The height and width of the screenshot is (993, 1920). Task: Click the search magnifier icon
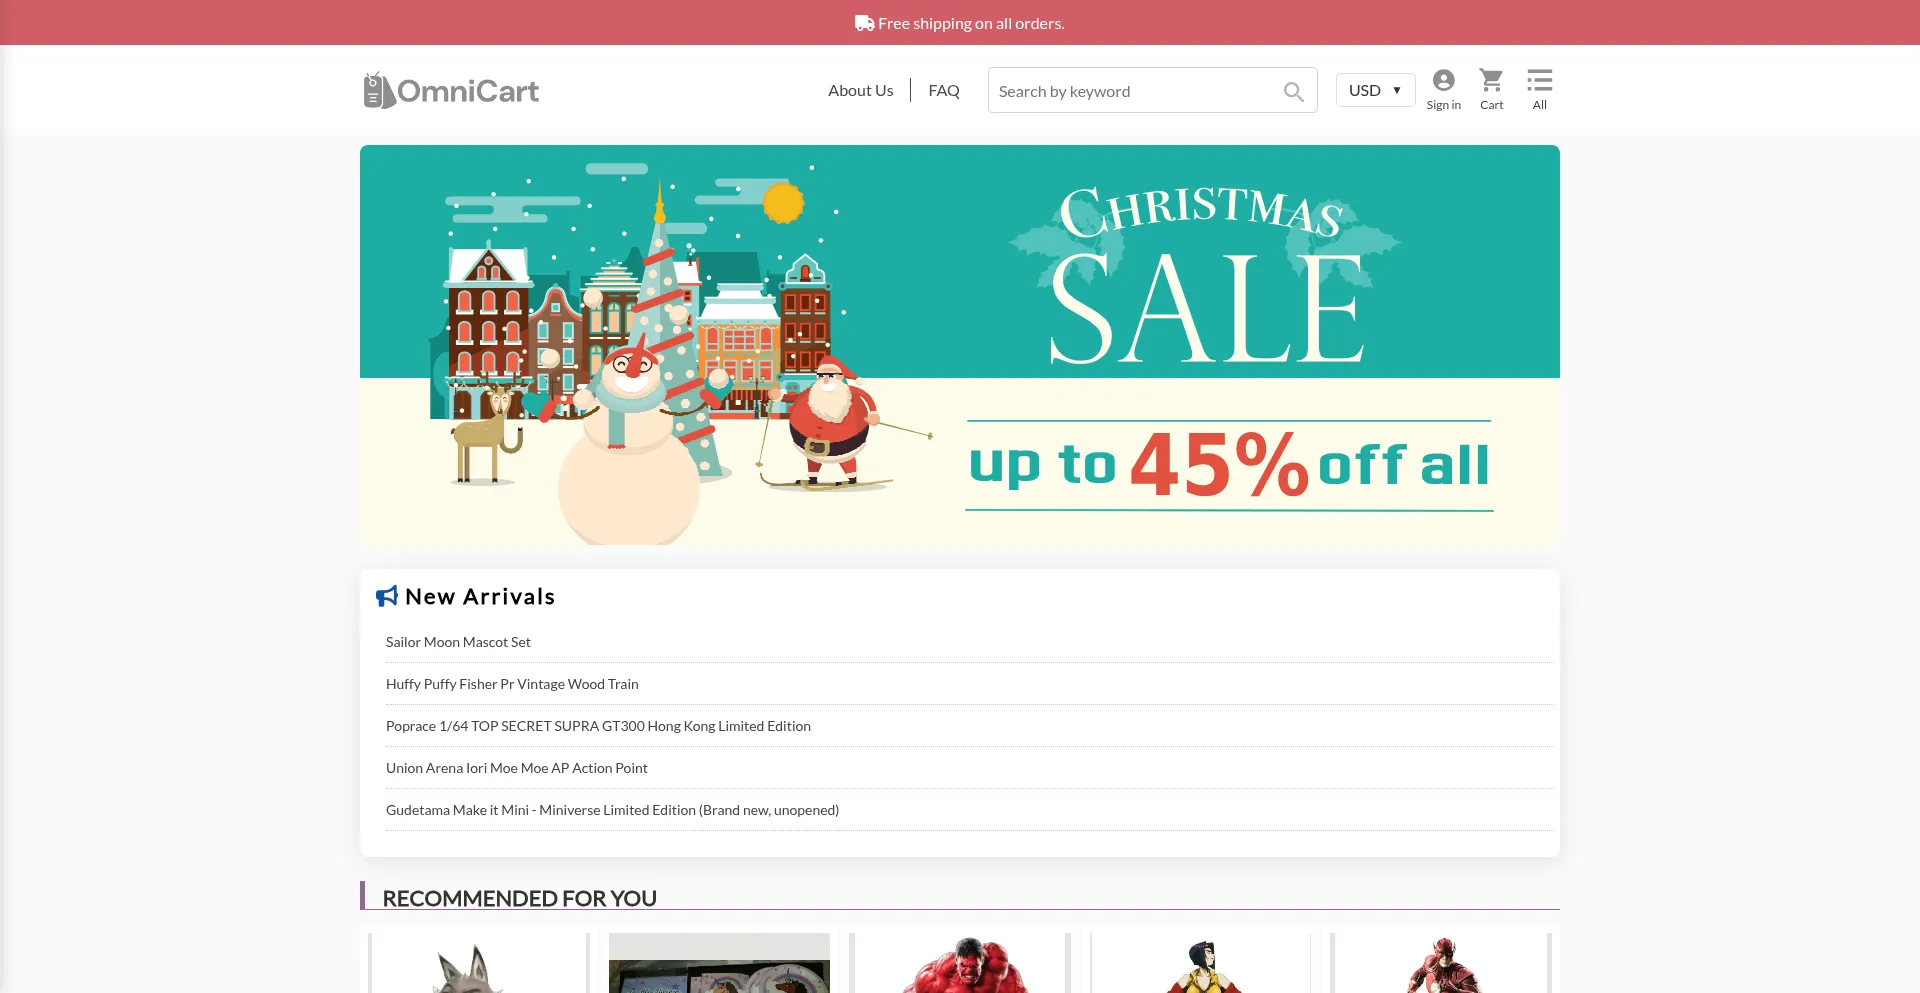1293,91
